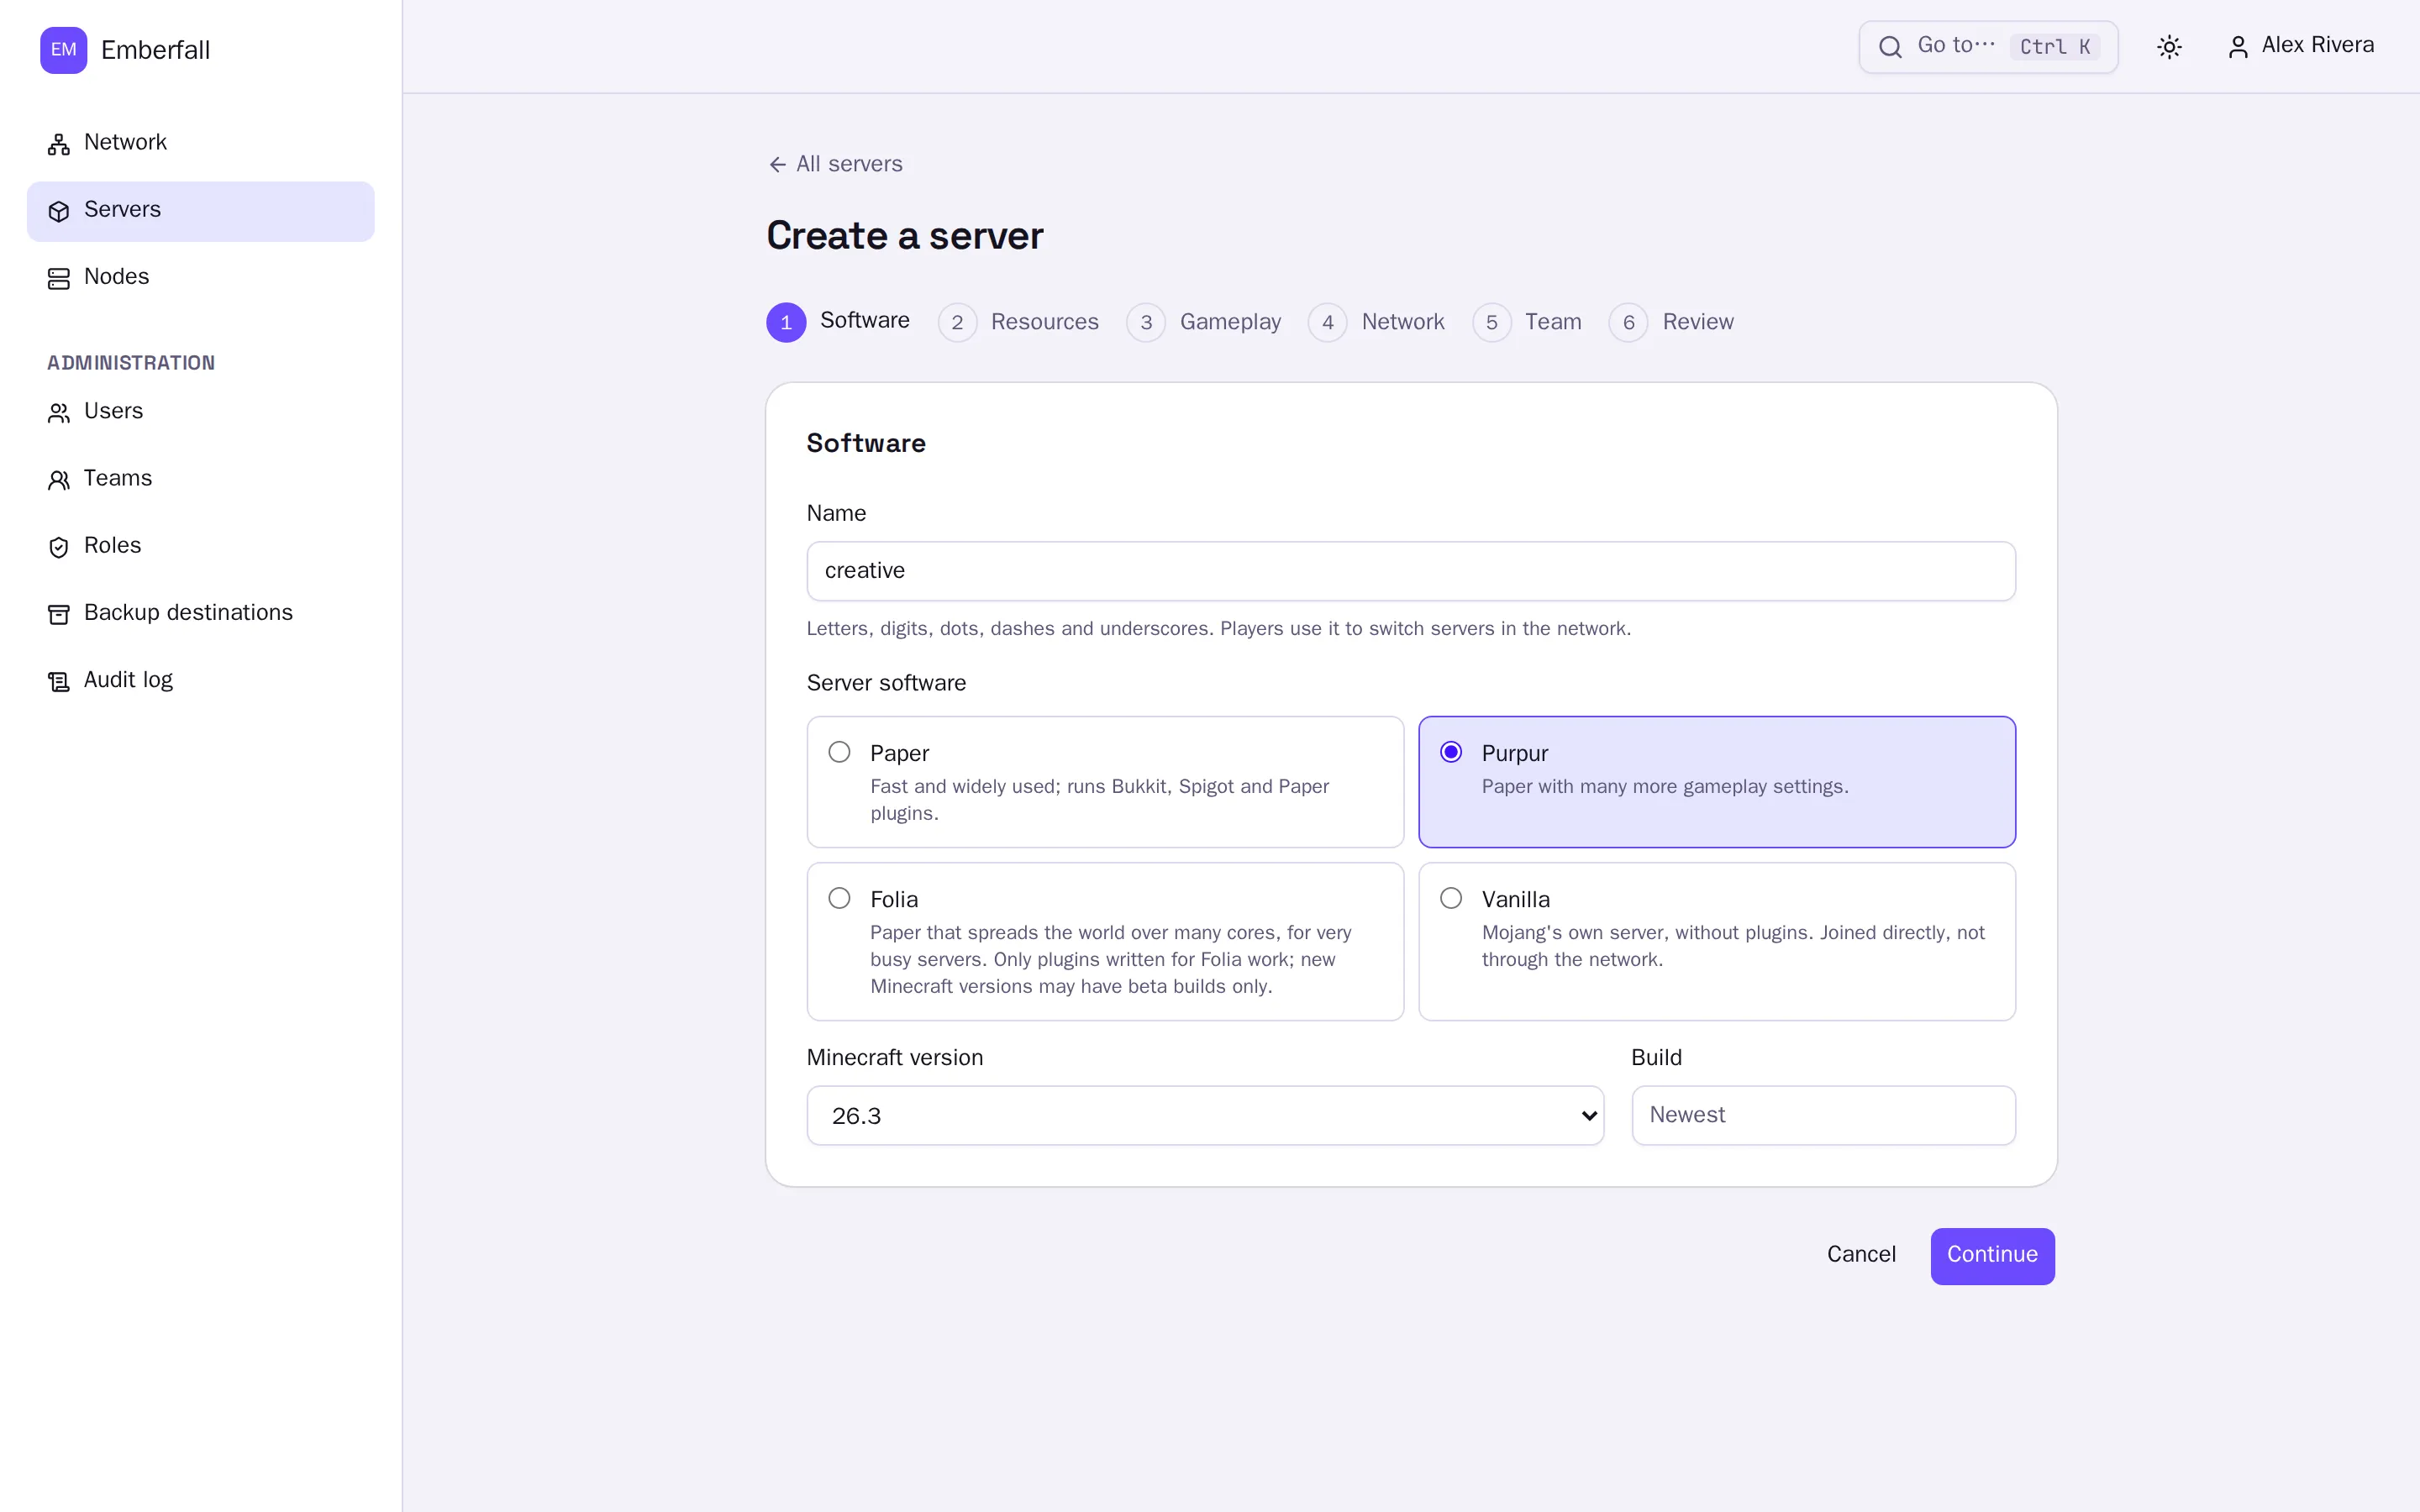This screenshot has width=2420, height=1512.
Task: Click the Roles shield icon
Action: tap(59, 547)
